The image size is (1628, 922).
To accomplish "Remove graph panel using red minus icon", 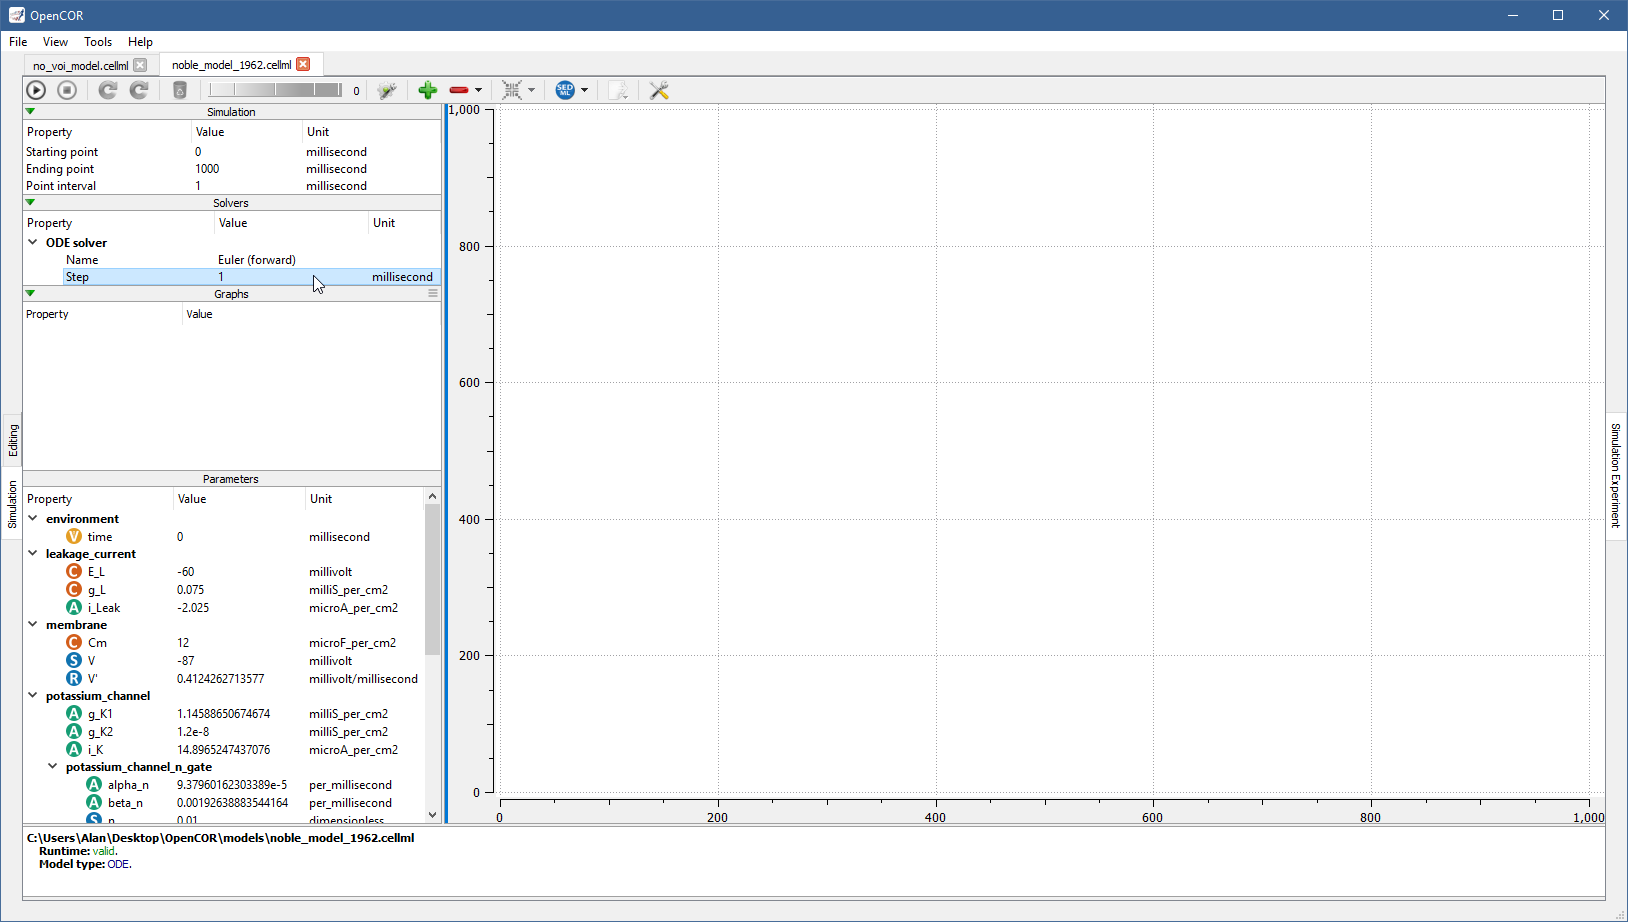I will point(459,90).
